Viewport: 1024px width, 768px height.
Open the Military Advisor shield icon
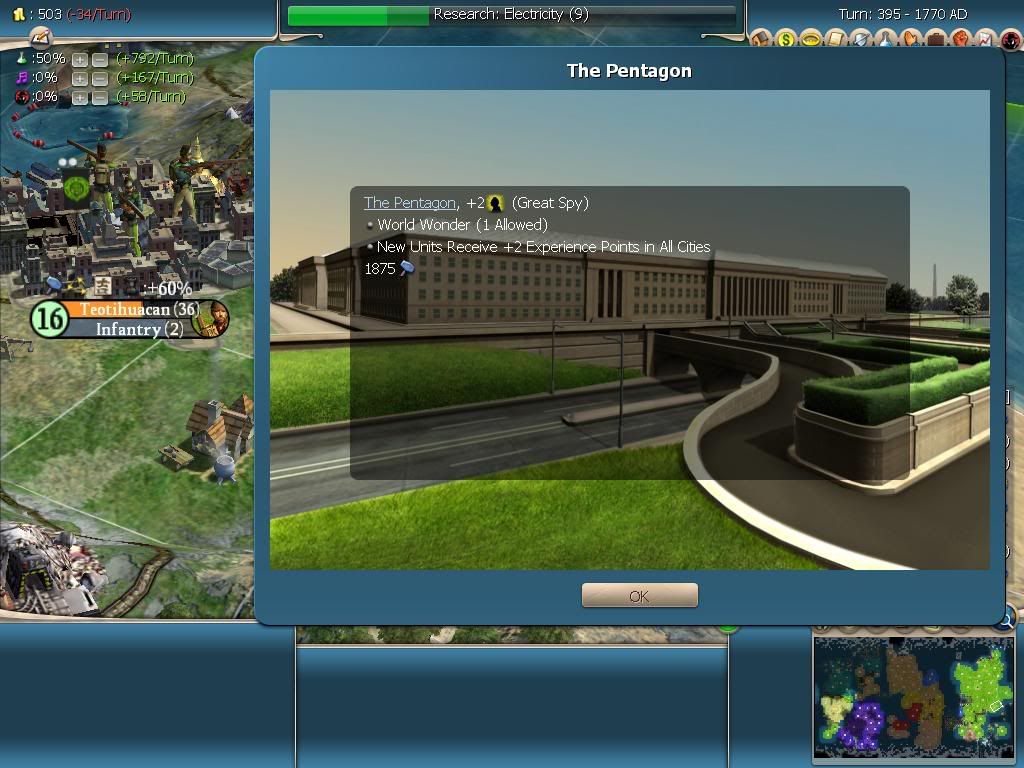(x=861, y=39)
